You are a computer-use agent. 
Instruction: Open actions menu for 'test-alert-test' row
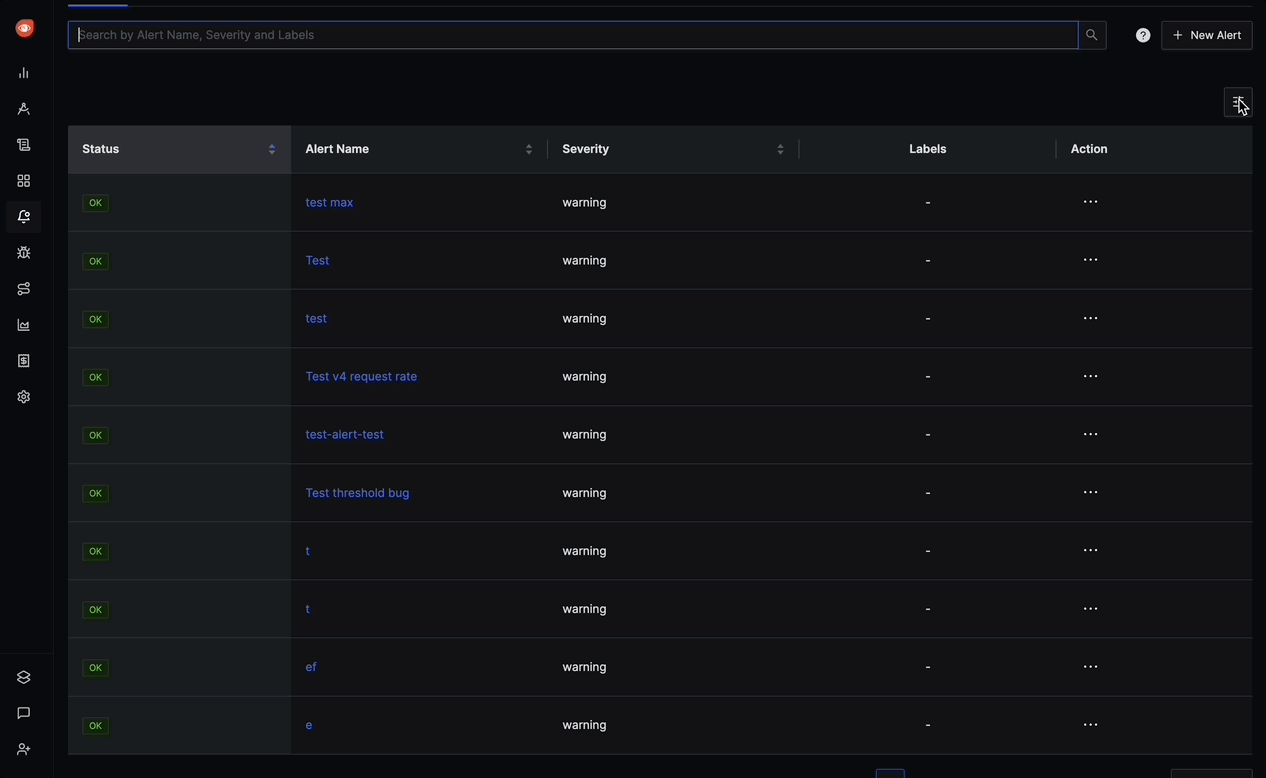pos(1090,434)
